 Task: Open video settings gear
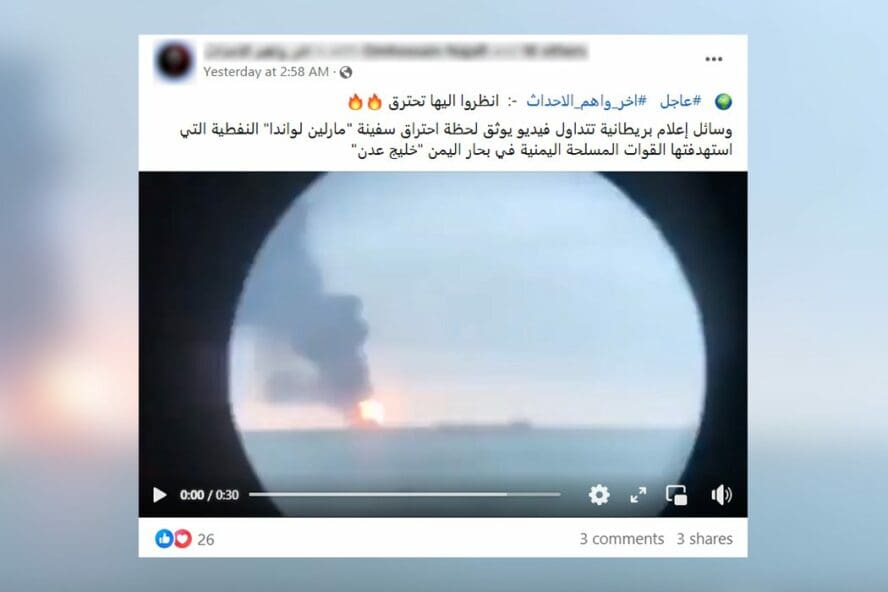599,495
